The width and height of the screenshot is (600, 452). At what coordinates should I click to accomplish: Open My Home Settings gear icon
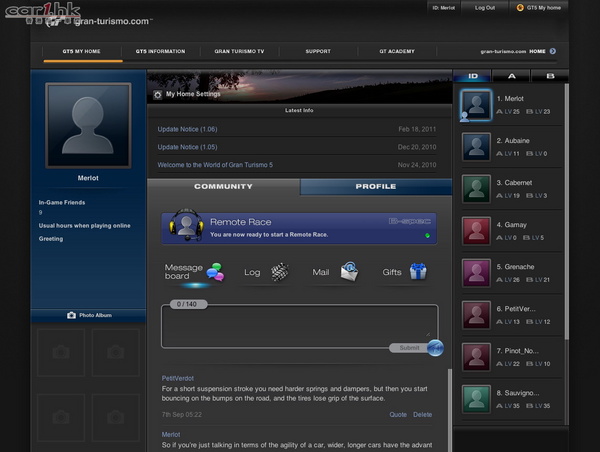(158, 95)
